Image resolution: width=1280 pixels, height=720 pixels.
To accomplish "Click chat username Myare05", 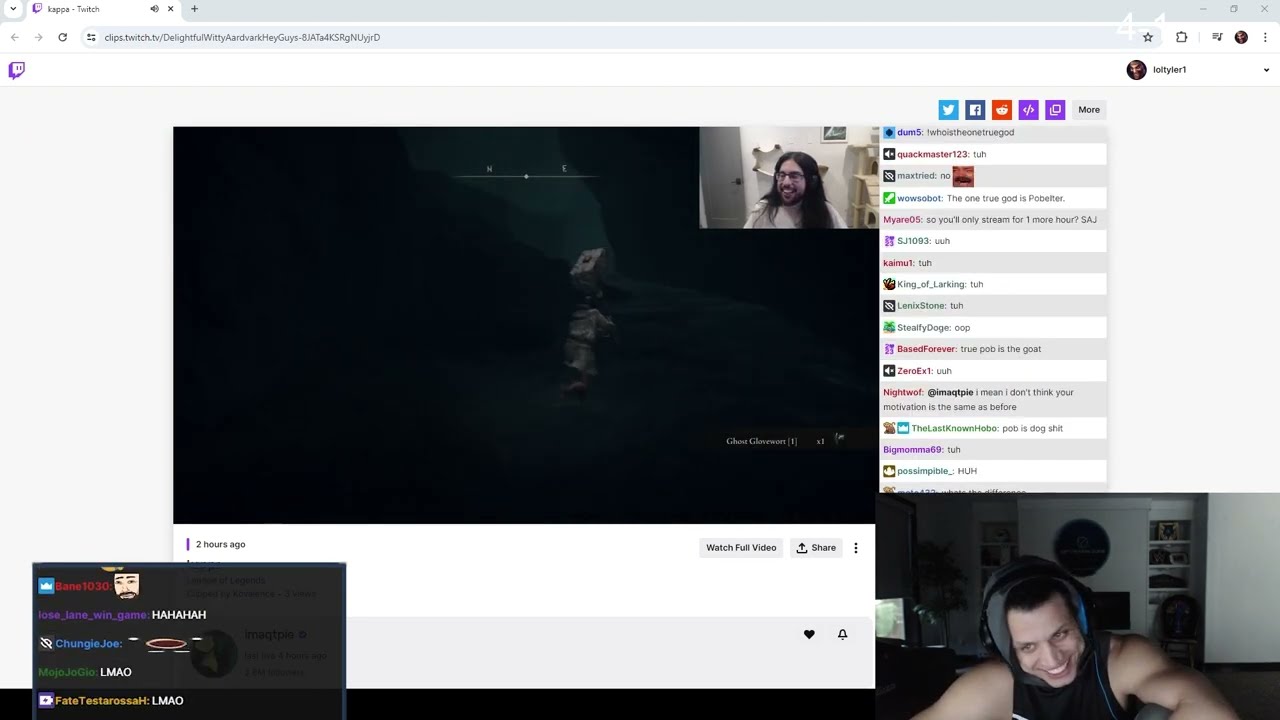I will [x=902, y=220].
